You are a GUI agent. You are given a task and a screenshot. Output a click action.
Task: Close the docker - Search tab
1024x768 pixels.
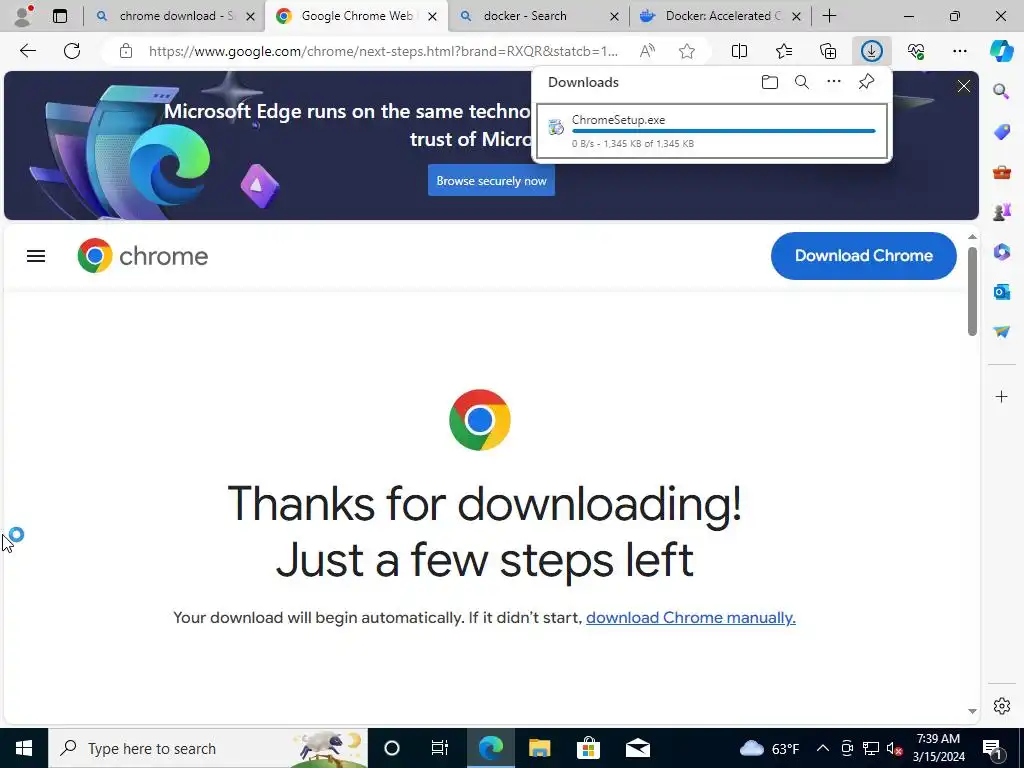point(614,16)
